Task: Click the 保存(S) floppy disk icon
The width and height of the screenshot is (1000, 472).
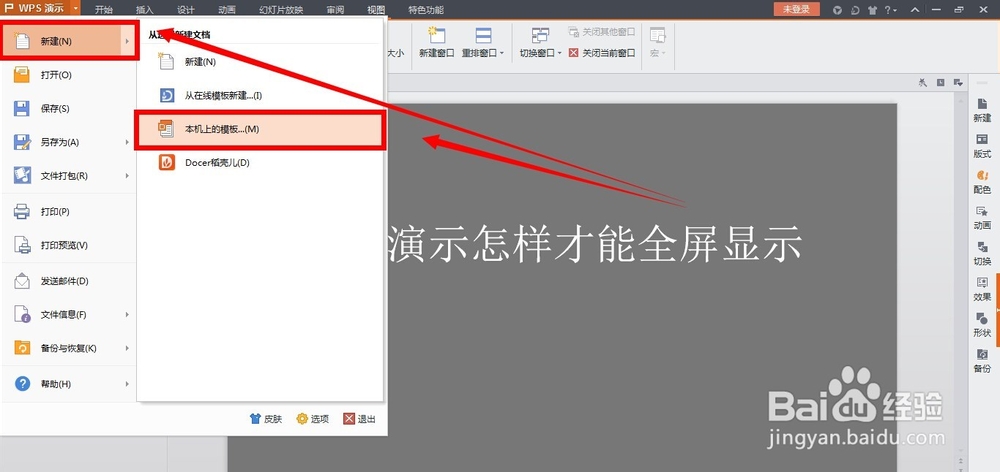Action: pyautogui.click(x=22, y=108)
